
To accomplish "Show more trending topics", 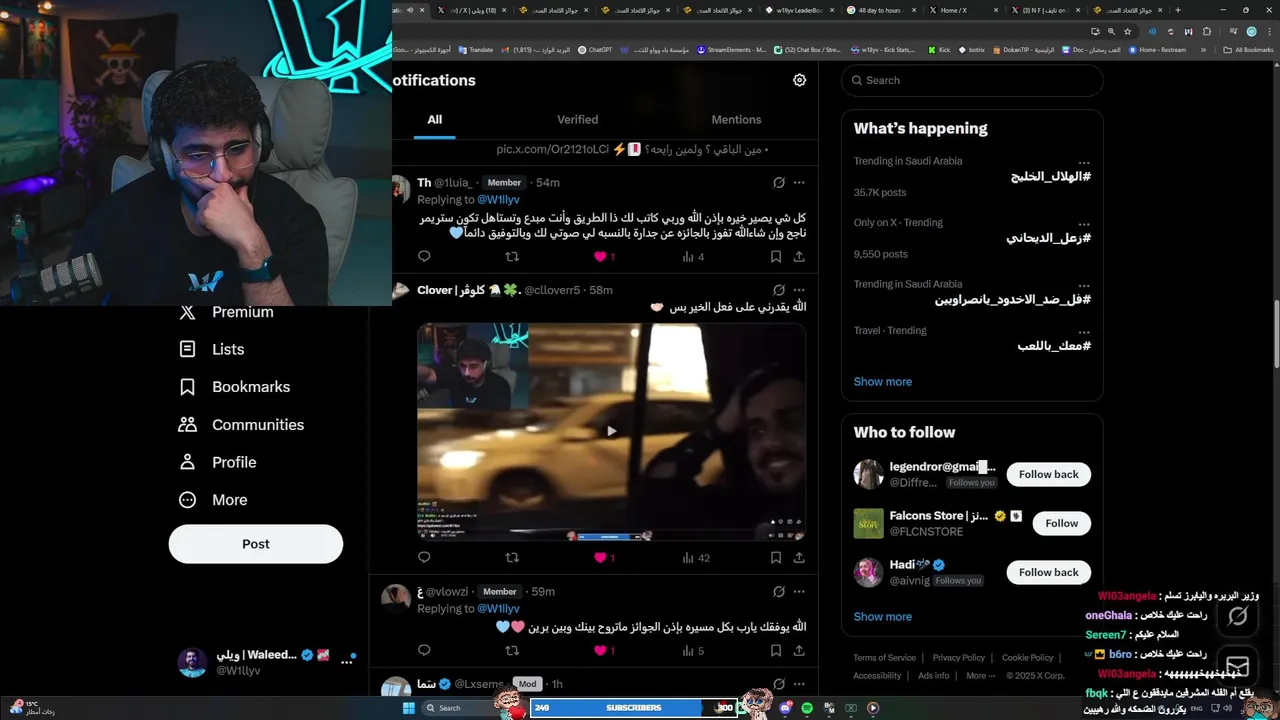I will pyautogui.click(x=883, y=382).
